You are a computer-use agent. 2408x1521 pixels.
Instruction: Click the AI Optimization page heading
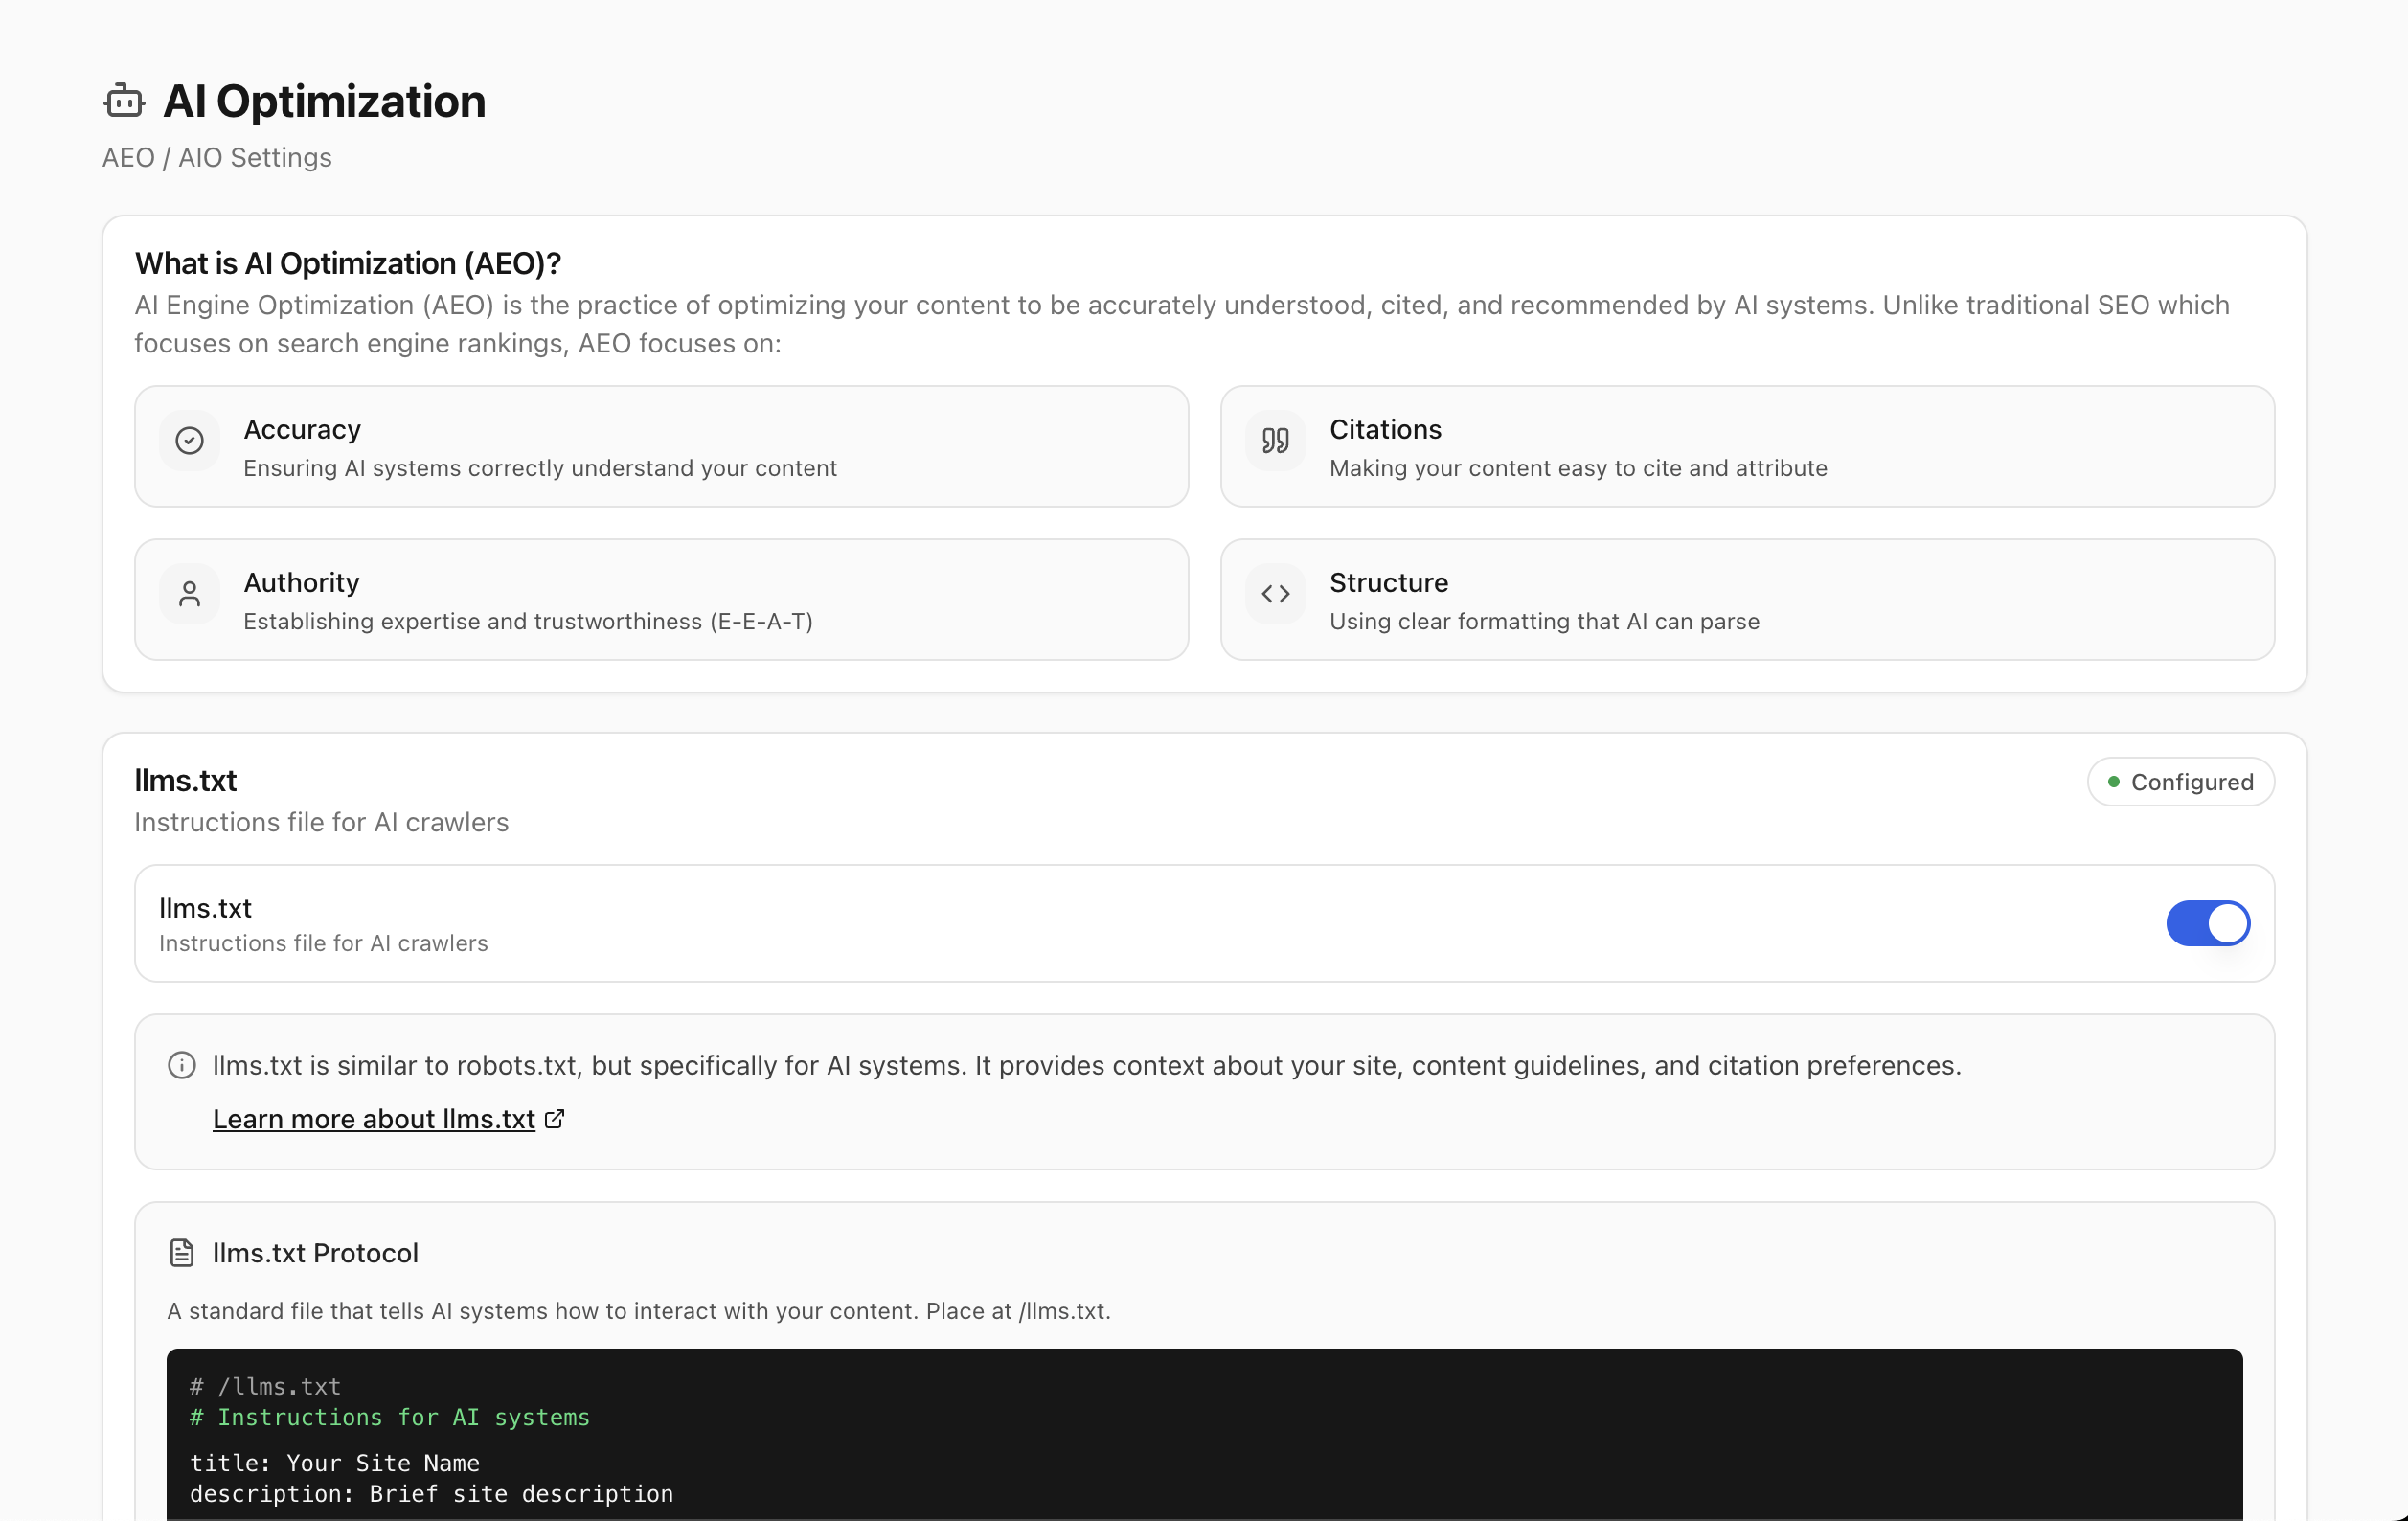[324, 101]
